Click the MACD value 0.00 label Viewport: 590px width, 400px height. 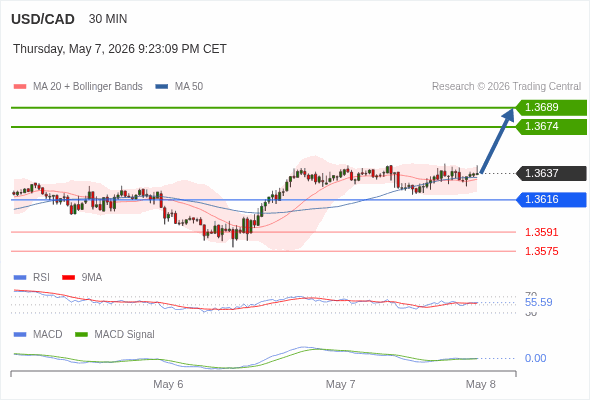point(535,358)
